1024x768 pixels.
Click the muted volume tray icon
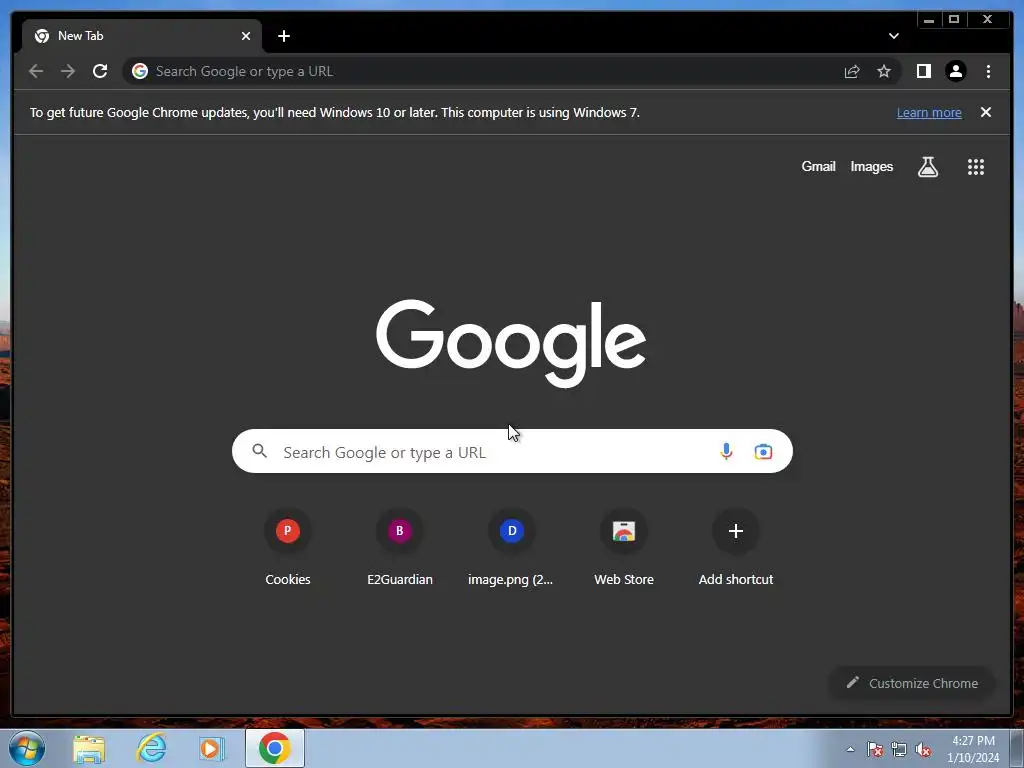click(923, 749)
